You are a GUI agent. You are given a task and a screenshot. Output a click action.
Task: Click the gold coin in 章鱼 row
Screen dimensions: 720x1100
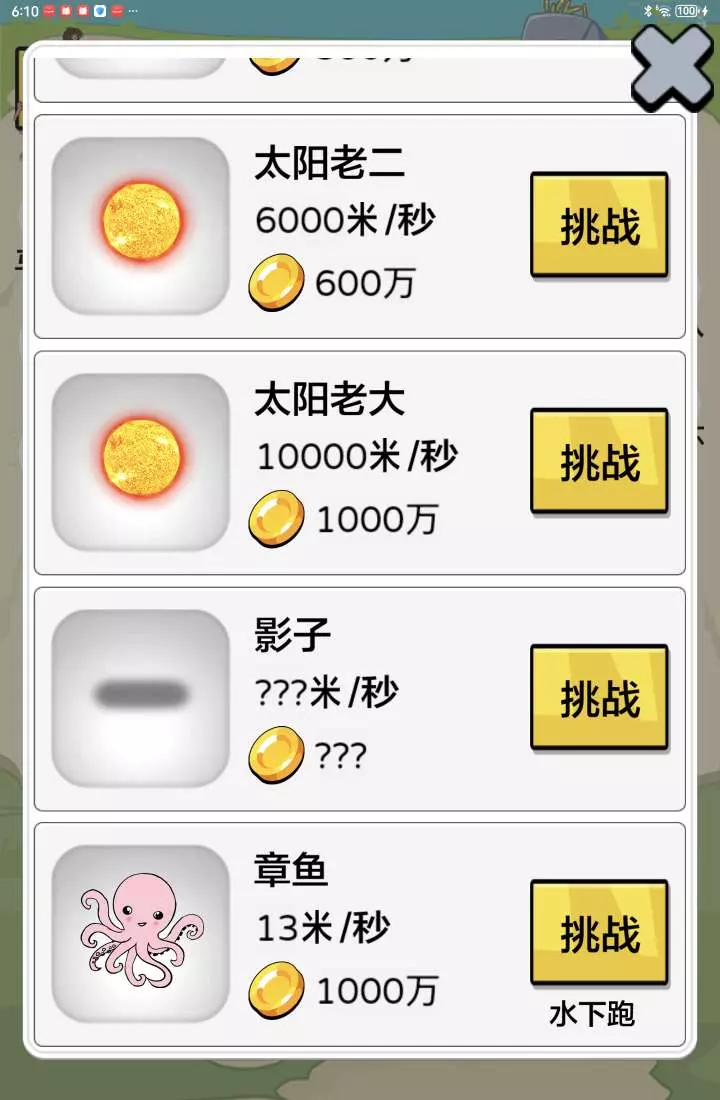coord(276,990)
